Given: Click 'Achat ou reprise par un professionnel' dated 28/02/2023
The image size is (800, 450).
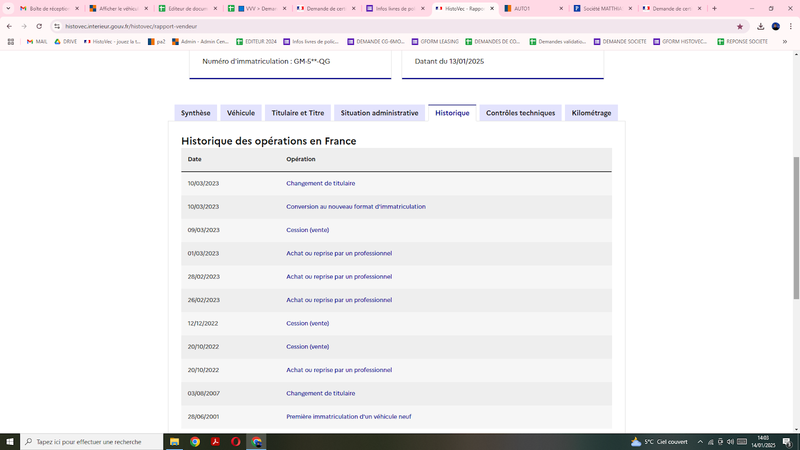Looking at the screenshot, I should [x=339, y=277].
